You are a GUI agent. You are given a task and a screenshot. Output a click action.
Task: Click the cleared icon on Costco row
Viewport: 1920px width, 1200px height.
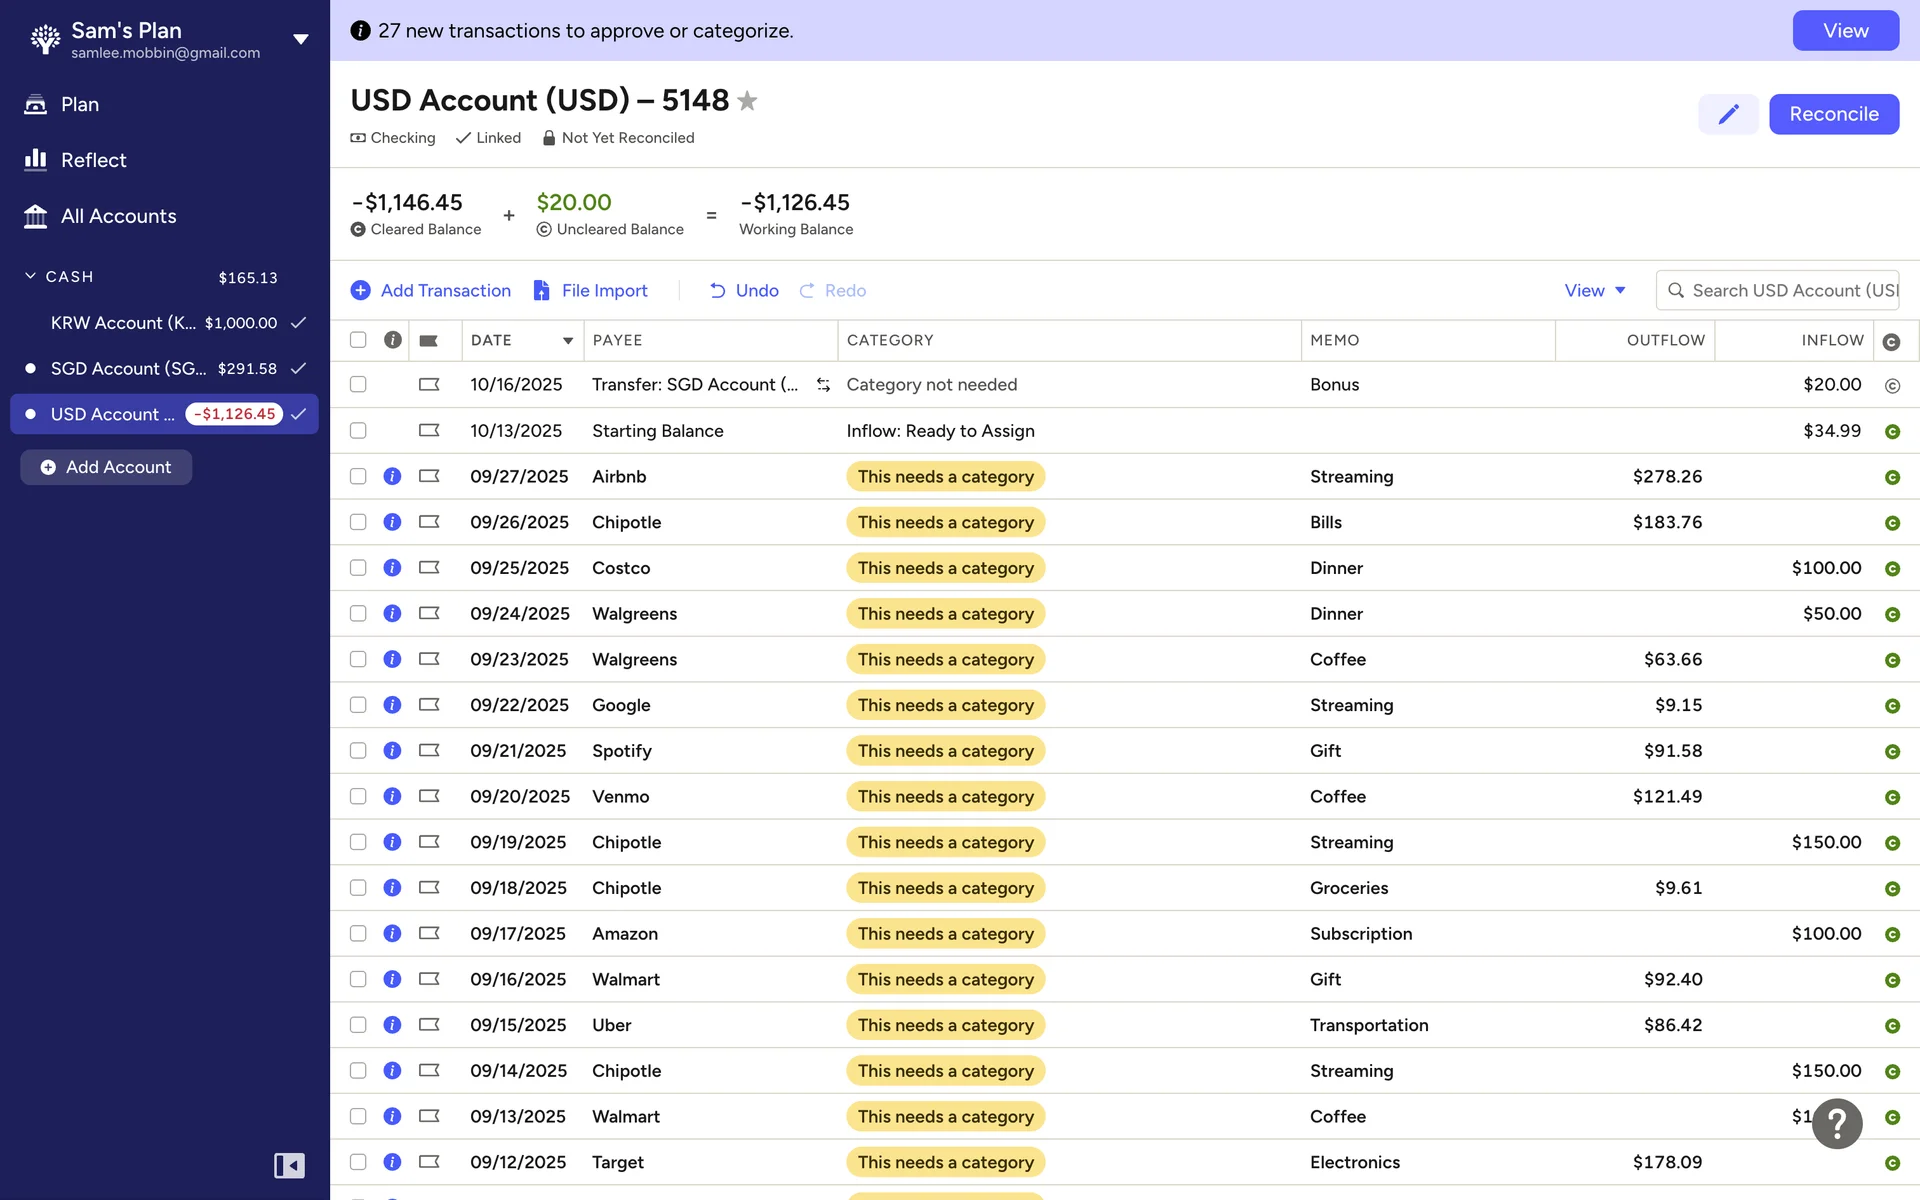[x=1891, y=569]
